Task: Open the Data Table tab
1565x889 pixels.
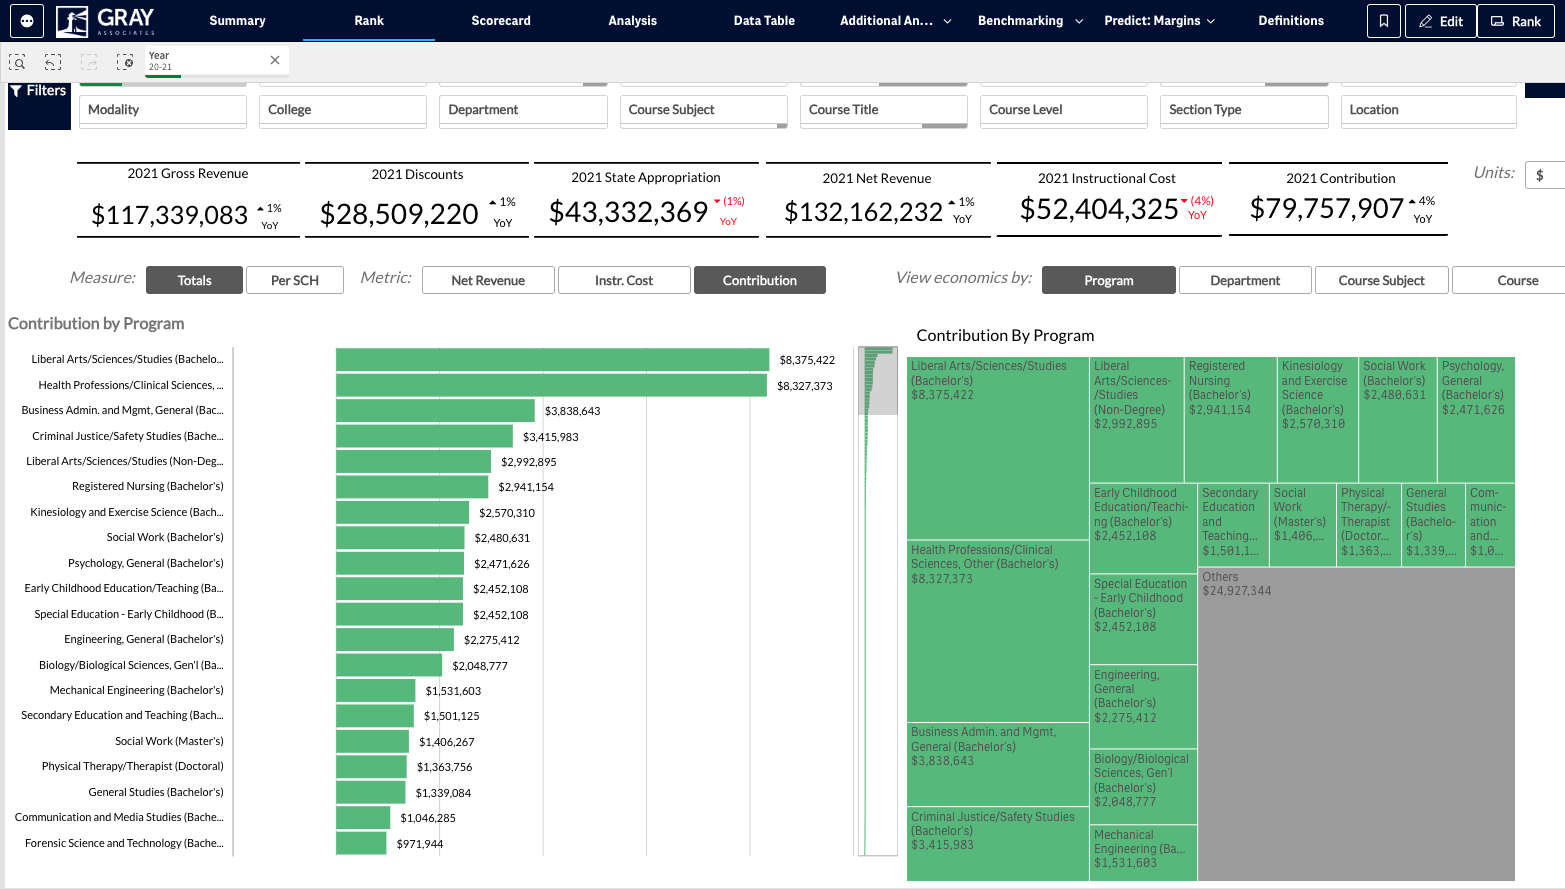Action: (x=764, y=20)
